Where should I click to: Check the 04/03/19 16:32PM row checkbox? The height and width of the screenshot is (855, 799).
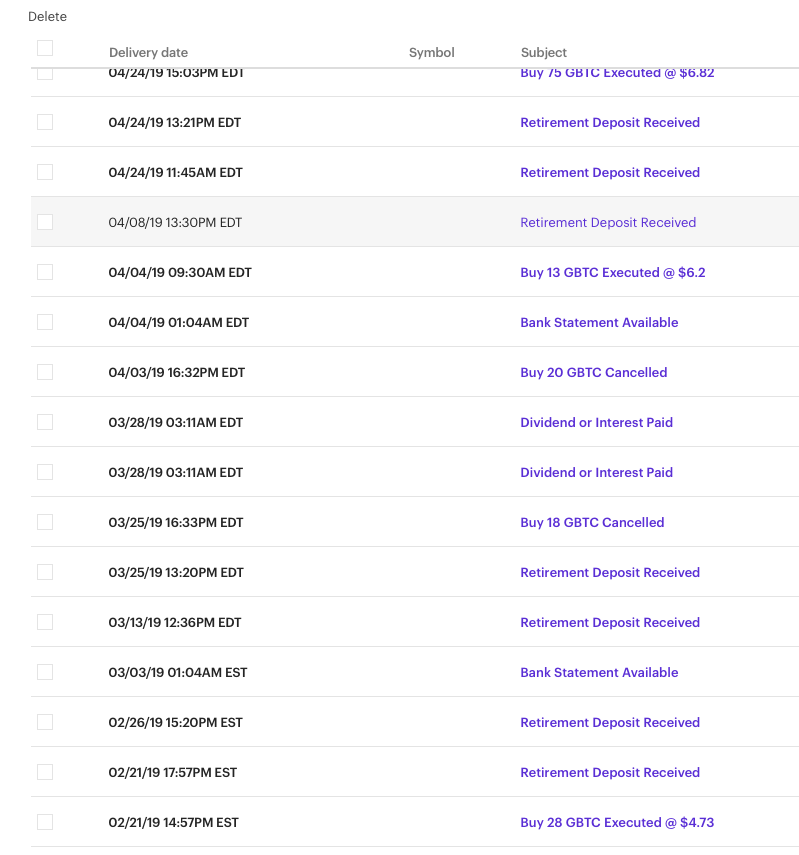[x=45, y=372]
